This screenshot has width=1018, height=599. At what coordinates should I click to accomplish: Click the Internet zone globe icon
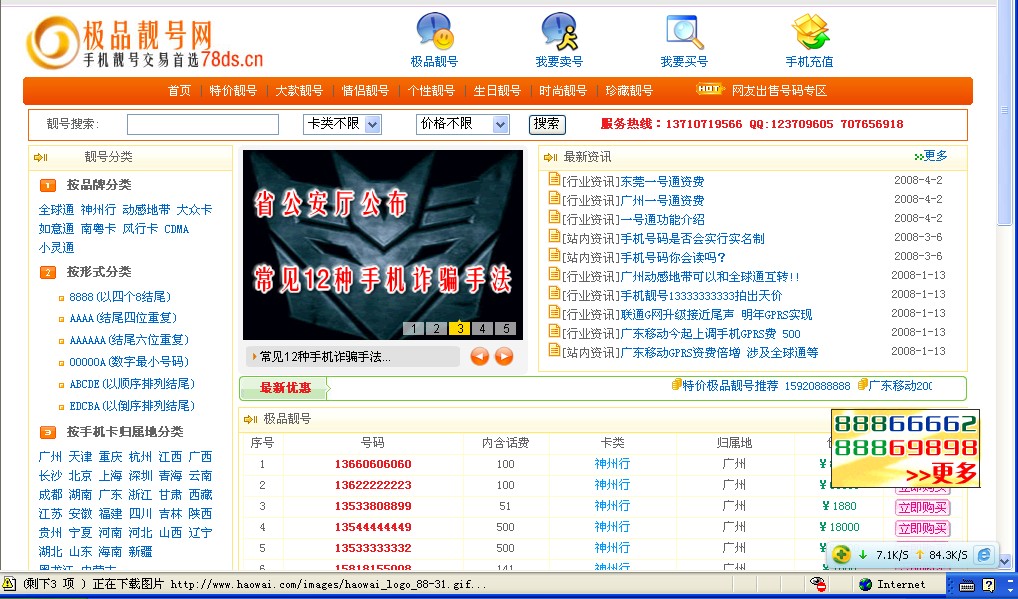[865, 584]
